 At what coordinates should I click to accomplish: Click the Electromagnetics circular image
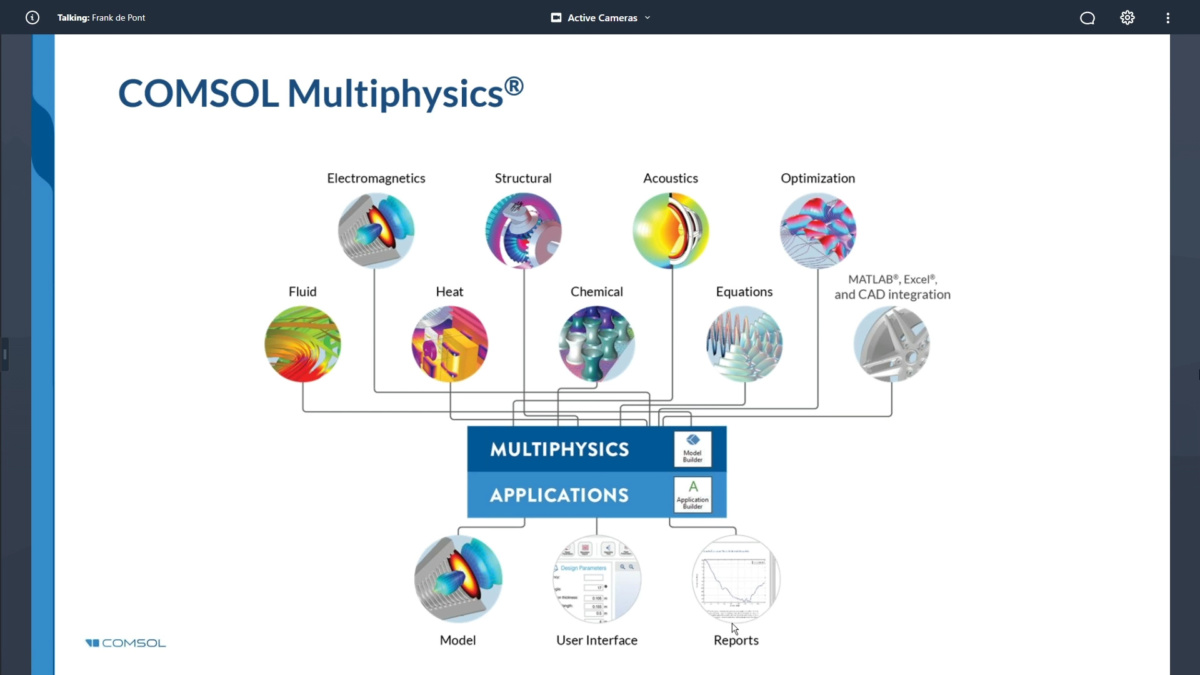coord(376,230)
